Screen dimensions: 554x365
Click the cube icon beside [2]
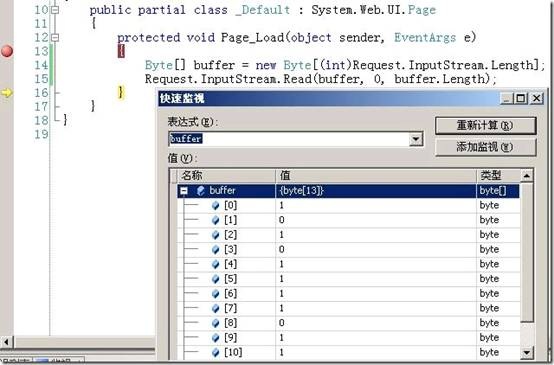pyautogui.click(x=216, y=235)
